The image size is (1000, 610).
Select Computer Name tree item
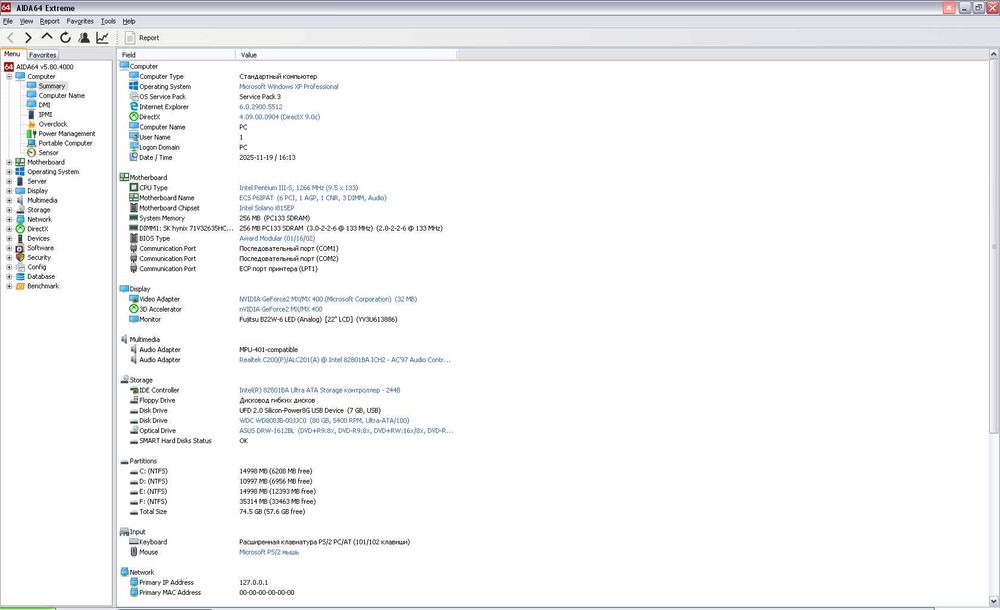click(x=61, y=95)
